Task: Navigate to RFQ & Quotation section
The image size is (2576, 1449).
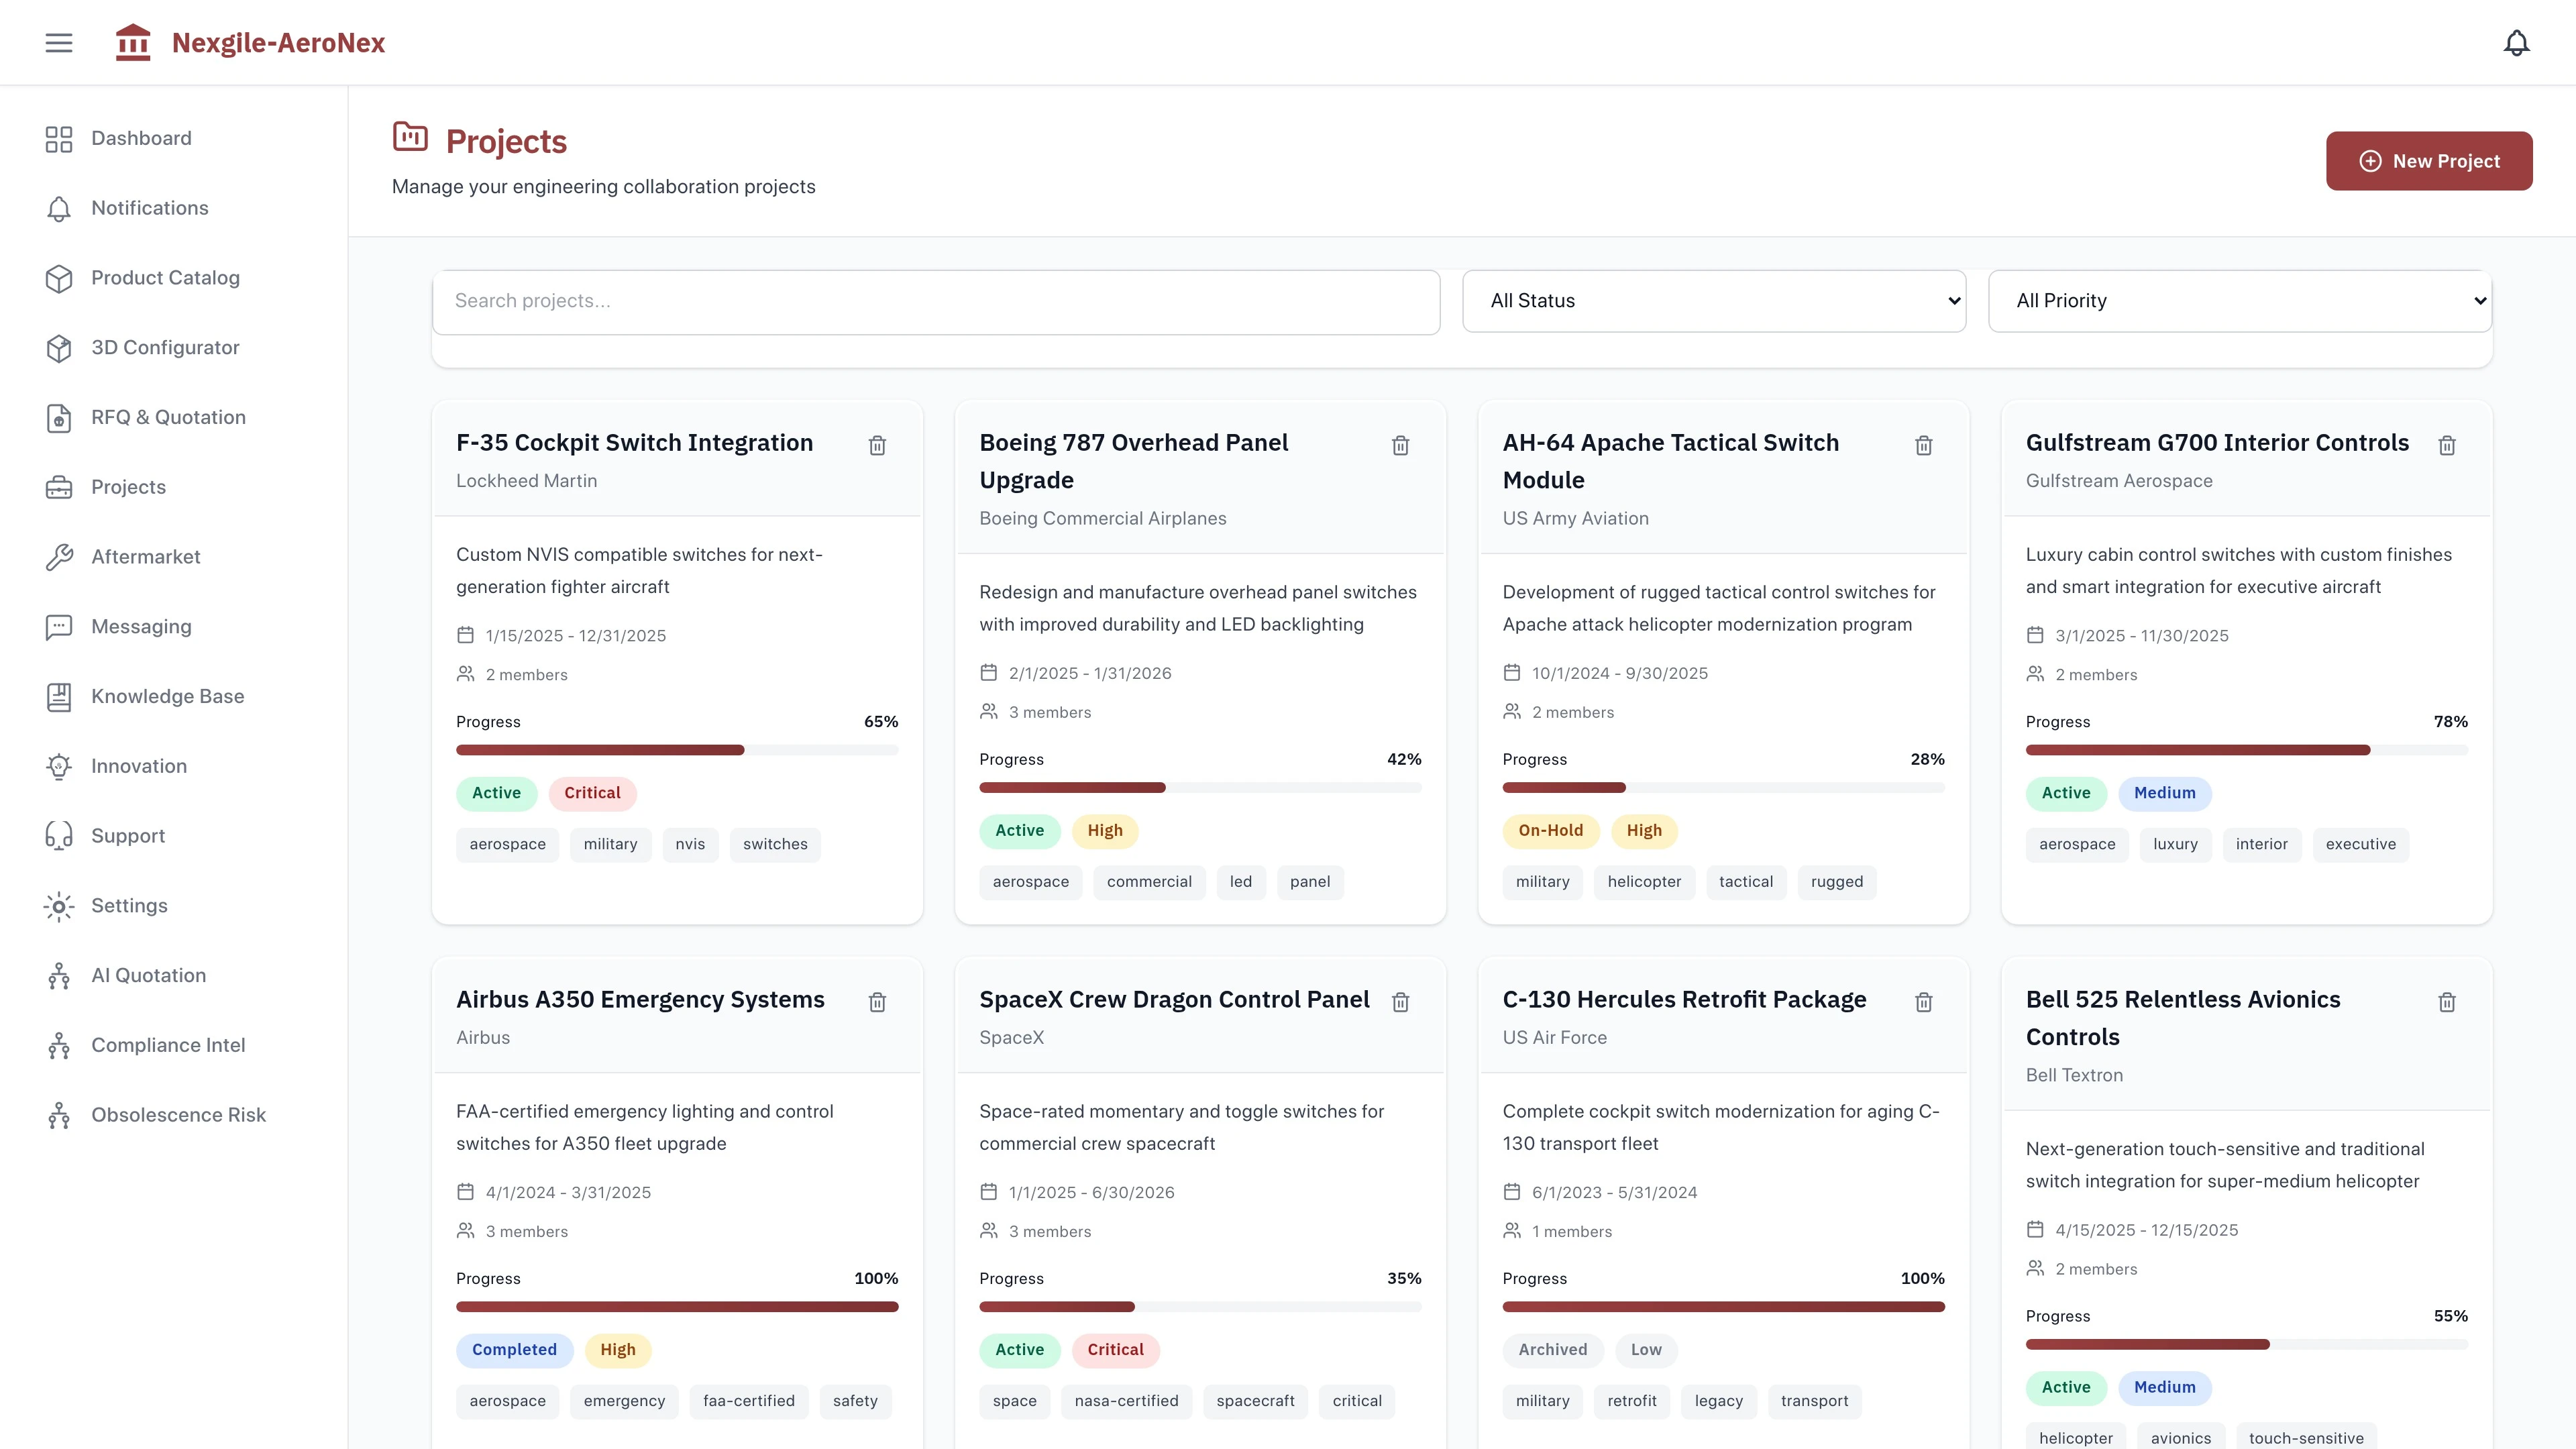Action: click(x=168, y=417)
